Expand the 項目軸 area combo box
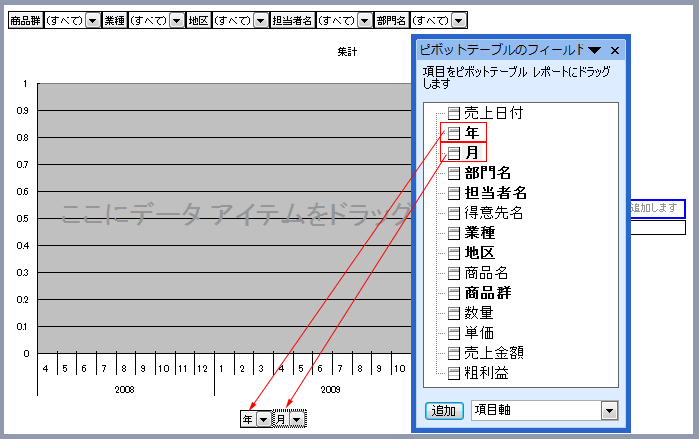This screenshot has height=439, width=699. [x=609, y=411]
